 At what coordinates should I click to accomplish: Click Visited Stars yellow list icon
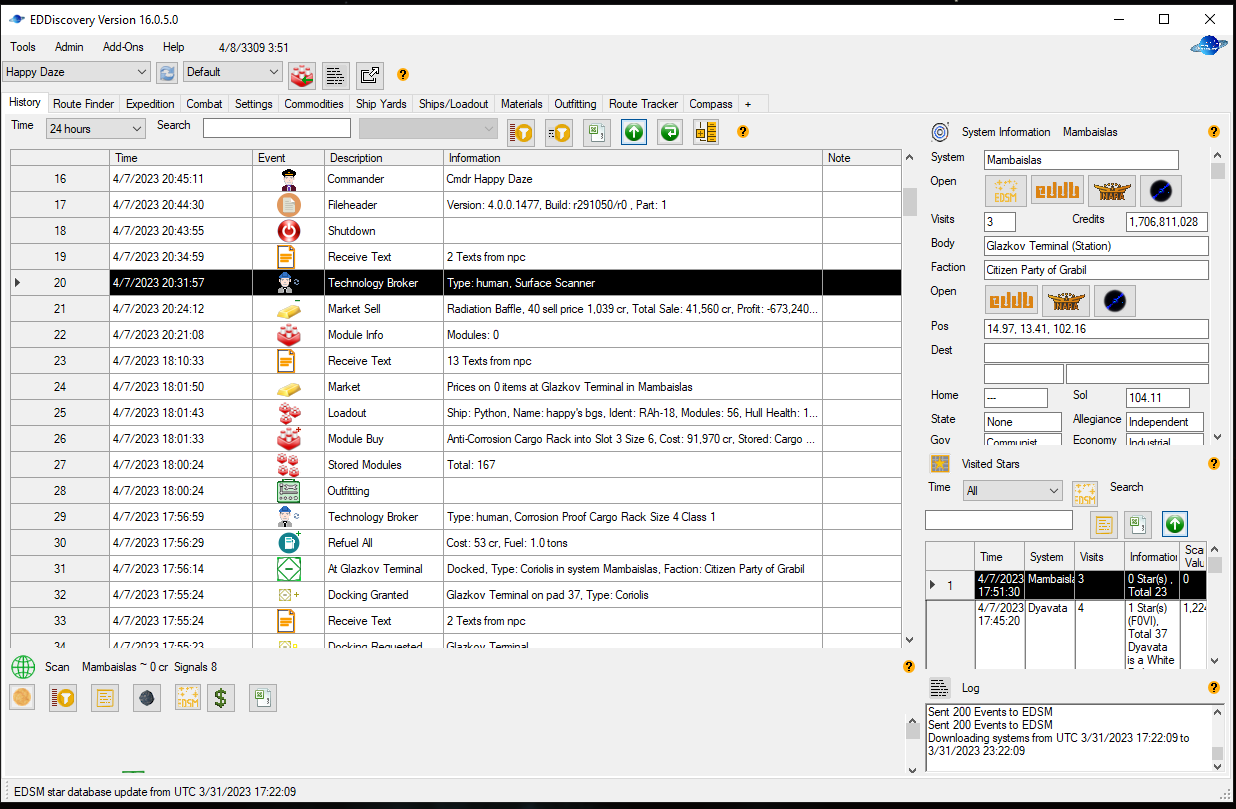[1104, 524]
